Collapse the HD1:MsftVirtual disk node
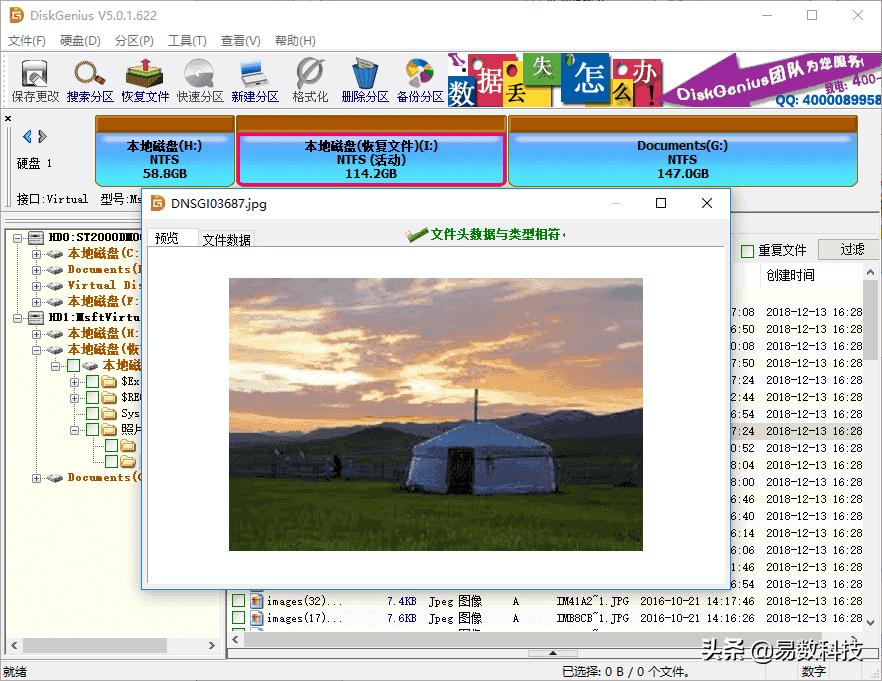The image size is (882, 681). (x=15, y=318)
